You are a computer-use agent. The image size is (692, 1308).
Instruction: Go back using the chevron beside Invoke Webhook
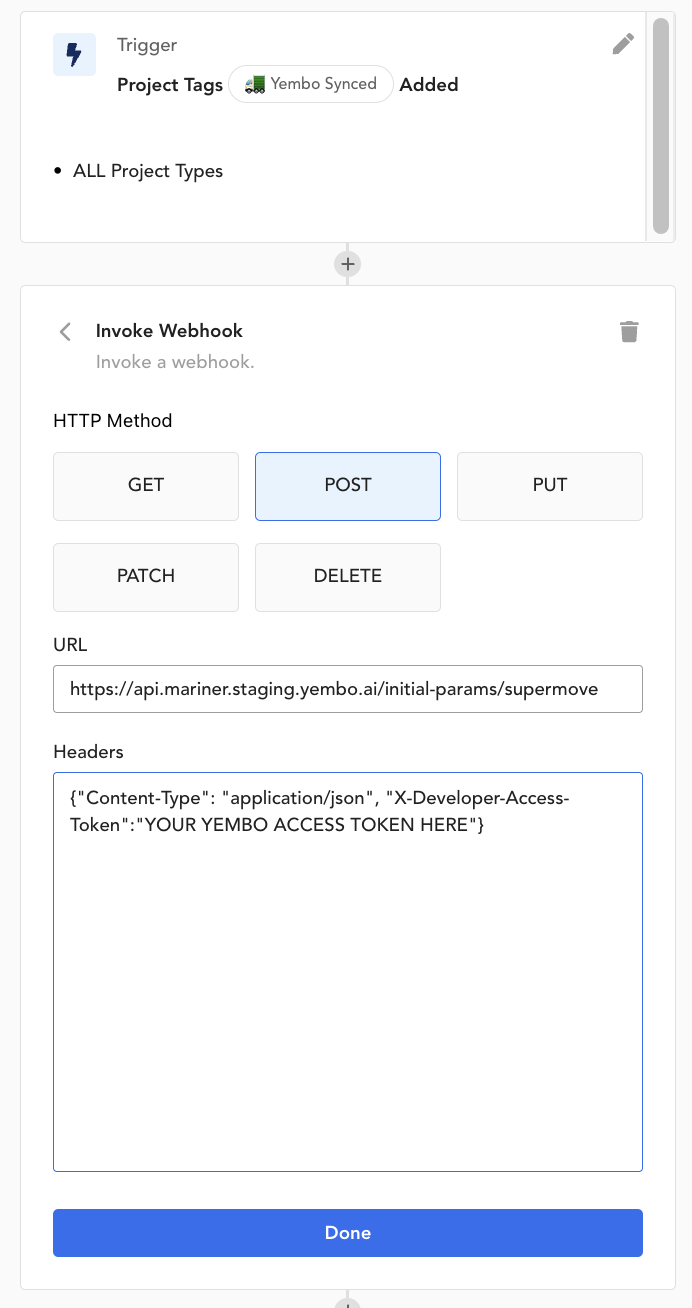click(x=66, y=331)
